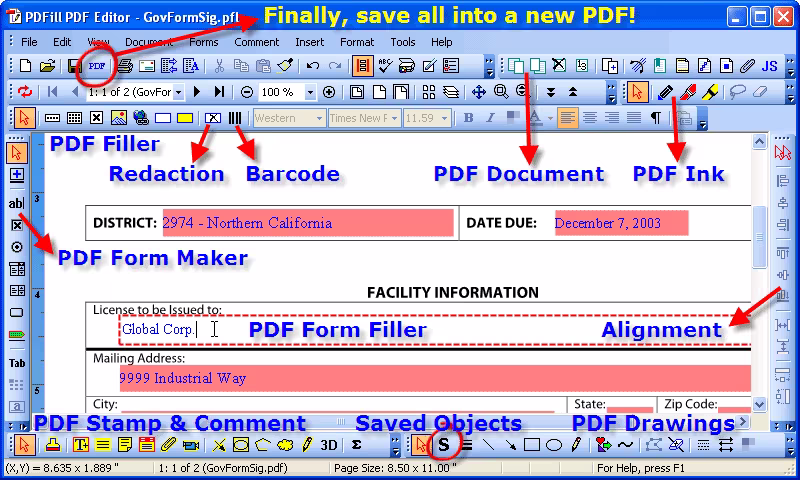Click the Attach file paperclip icon top toolbar
This screenshot has width=800, height=480.
coord(747,66)
